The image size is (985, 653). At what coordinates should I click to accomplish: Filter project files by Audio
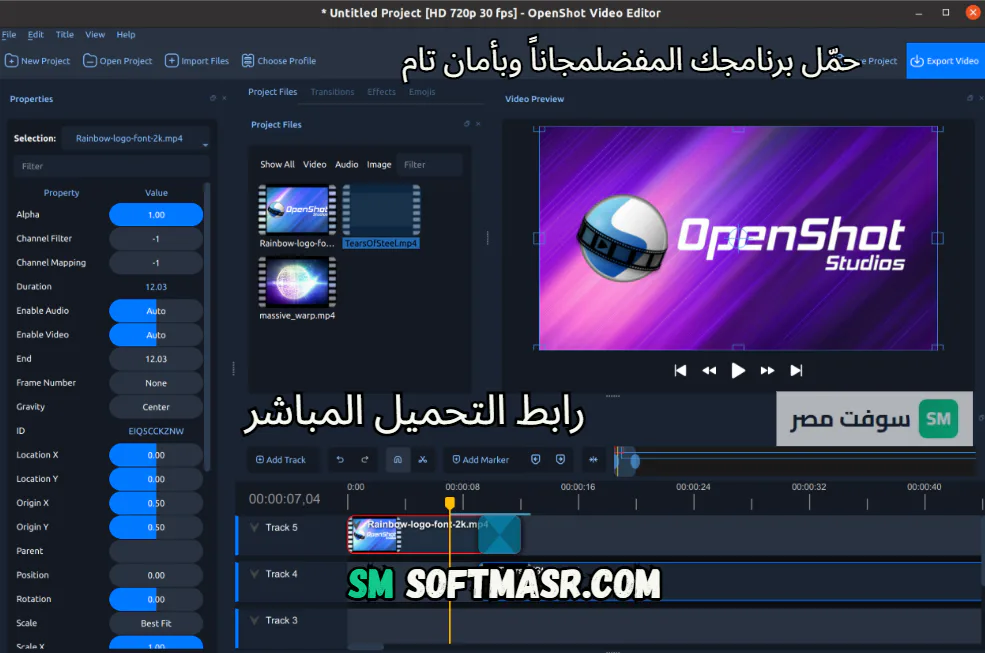click(347, 165)
